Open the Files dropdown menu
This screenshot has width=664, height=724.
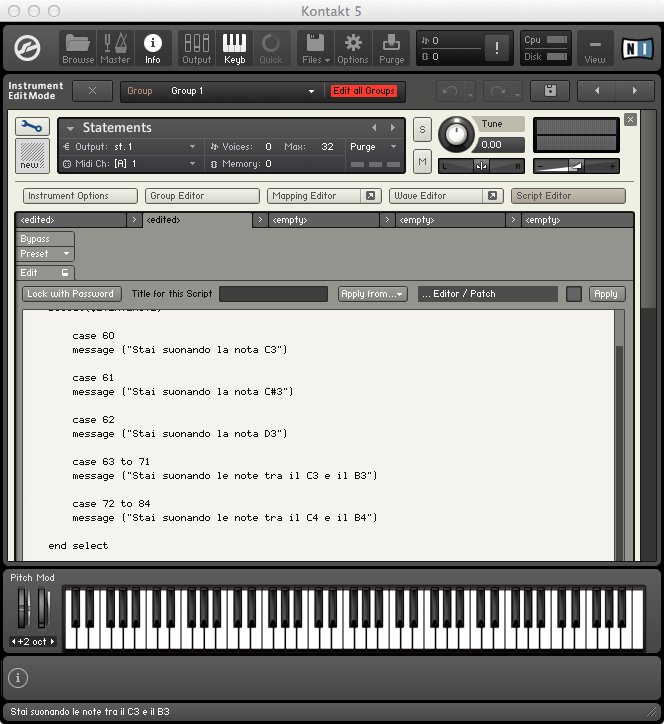coord(316,47)
